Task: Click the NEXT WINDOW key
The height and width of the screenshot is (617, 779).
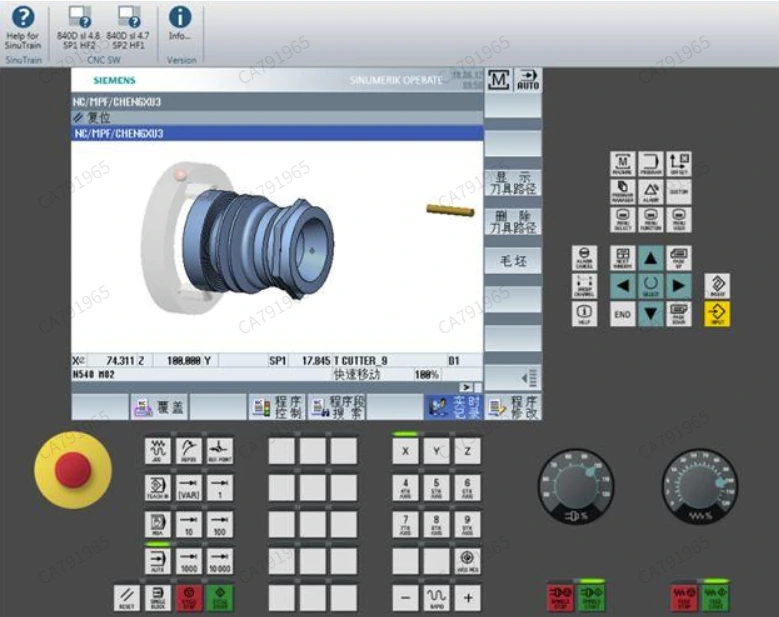Action: [x=623, y=258]
